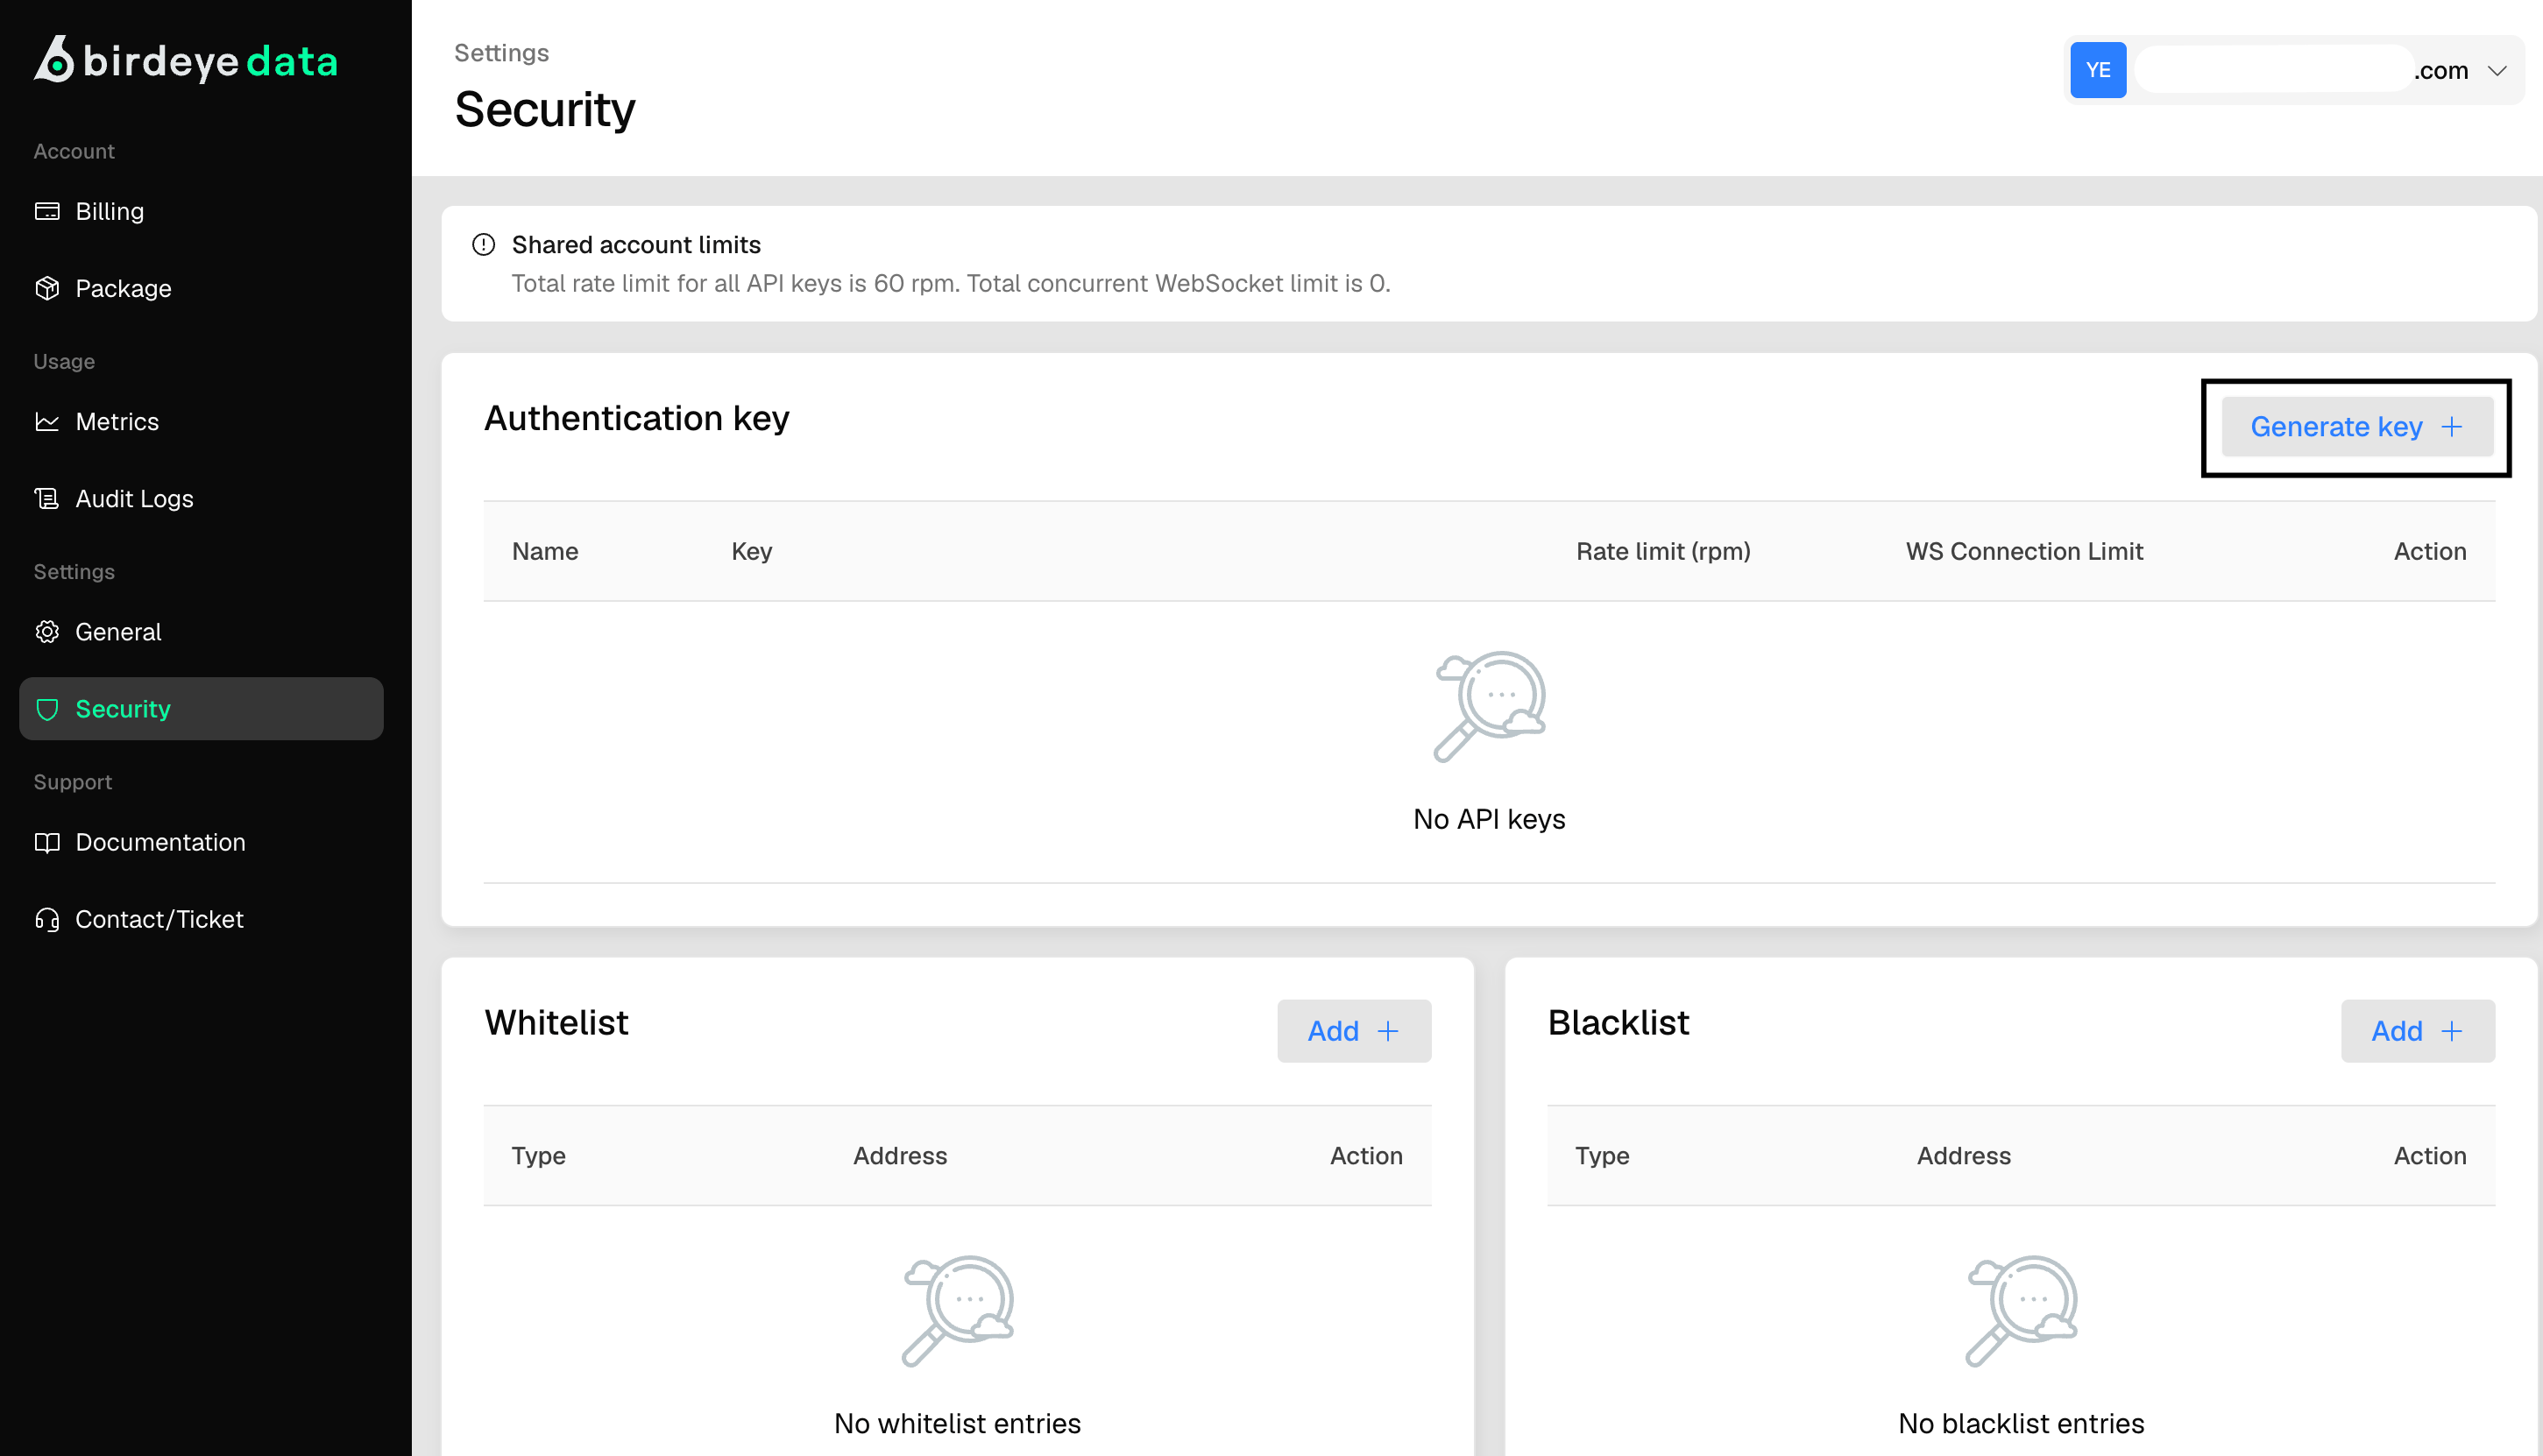Click the No blacklist entries message
Viewport: 2543px width, 1456px height.
[2021, 1423]
